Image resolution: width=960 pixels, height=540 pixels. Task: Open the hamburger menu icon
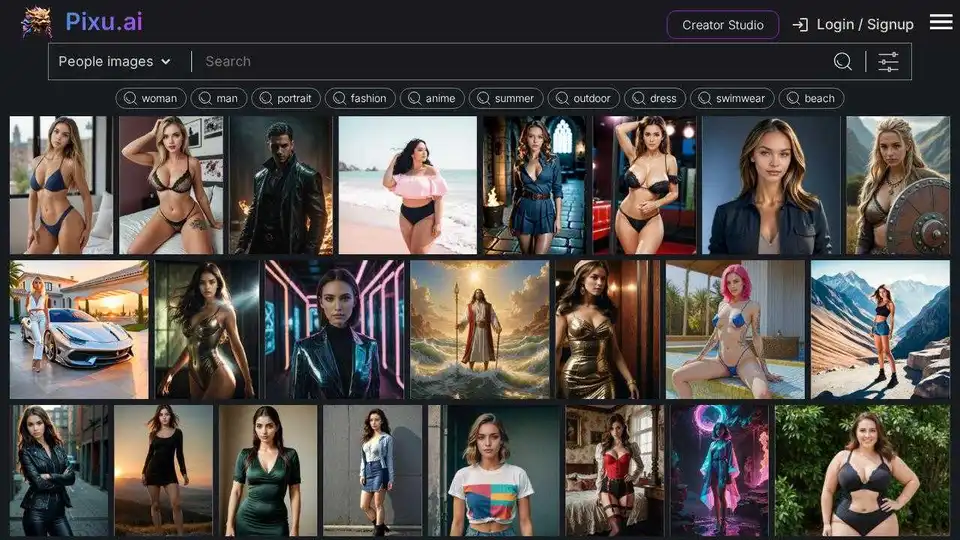pos(940,22)
